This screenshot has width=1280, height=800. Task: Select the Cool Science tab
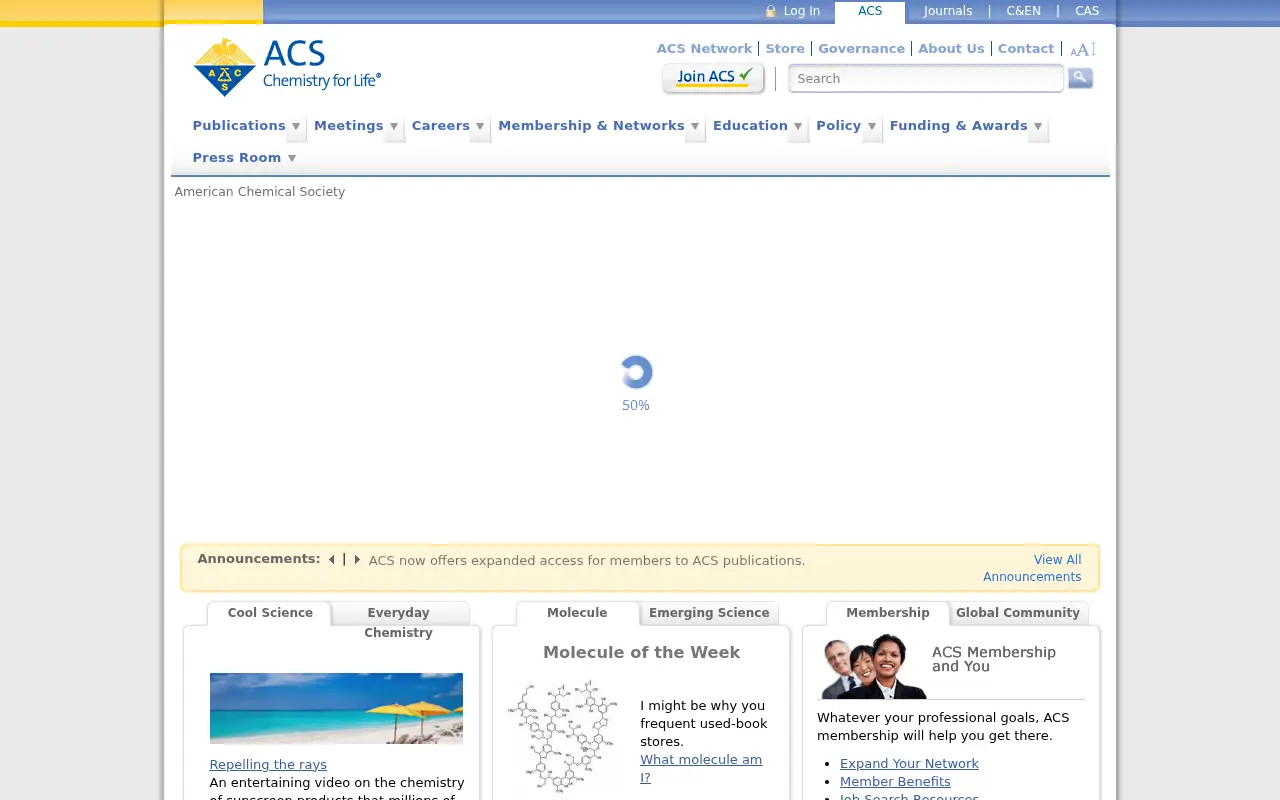pyautogui.click(x=270, y=613)
